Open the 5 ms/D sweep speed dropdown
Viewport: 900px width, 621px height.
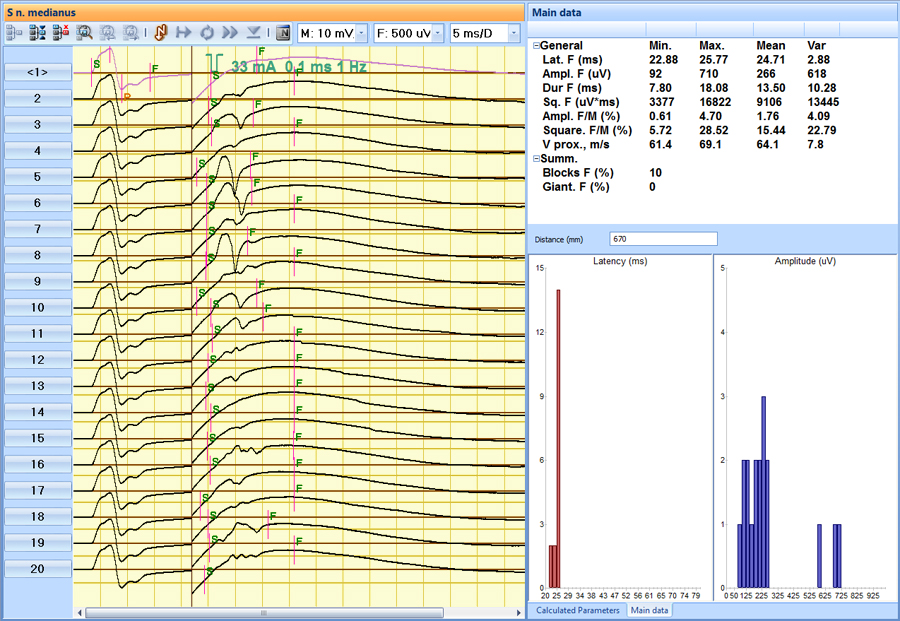pos(513,33)
